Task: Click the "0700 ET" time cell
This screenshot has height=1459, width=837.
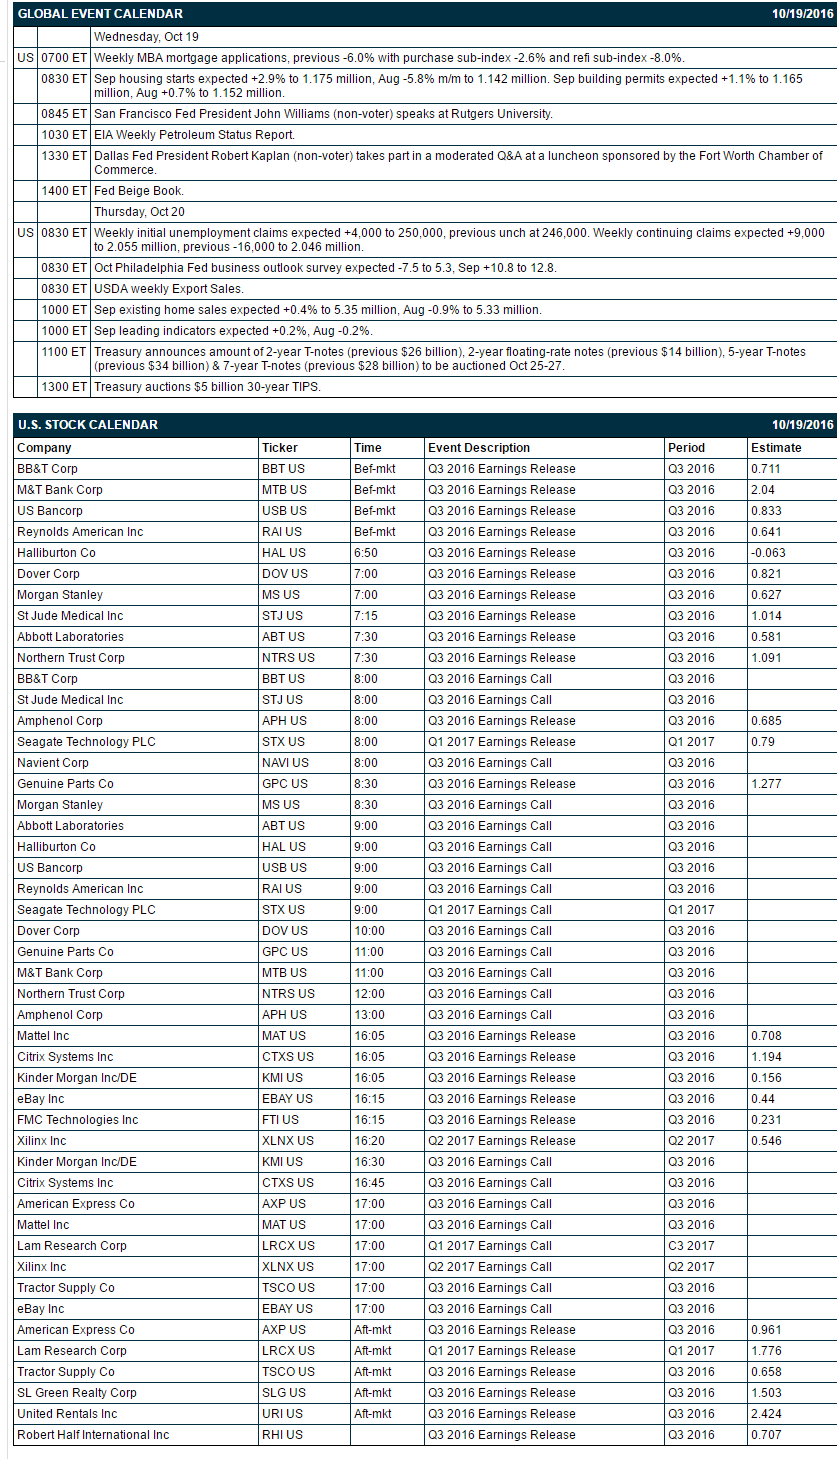Action: tap(64, 58)
